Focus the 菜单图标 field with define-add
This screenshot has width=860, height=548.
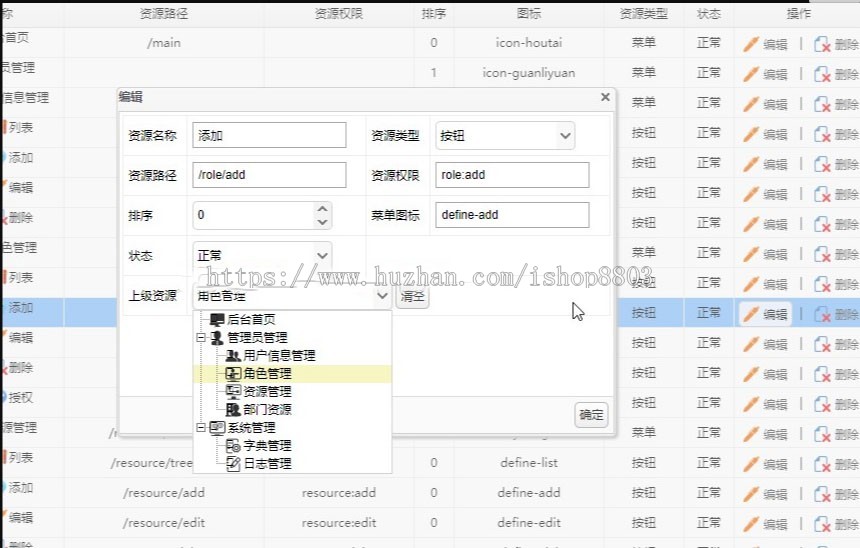(512, 215)
